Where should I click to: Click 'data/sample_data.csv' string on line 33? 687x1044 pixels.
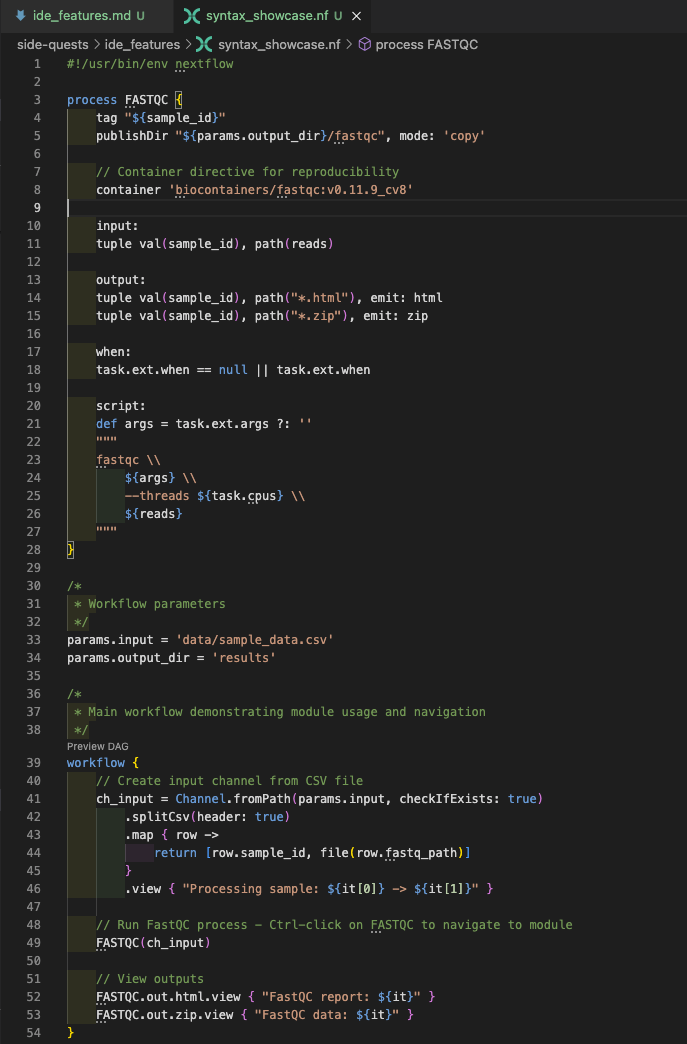[x=254, y=640]
